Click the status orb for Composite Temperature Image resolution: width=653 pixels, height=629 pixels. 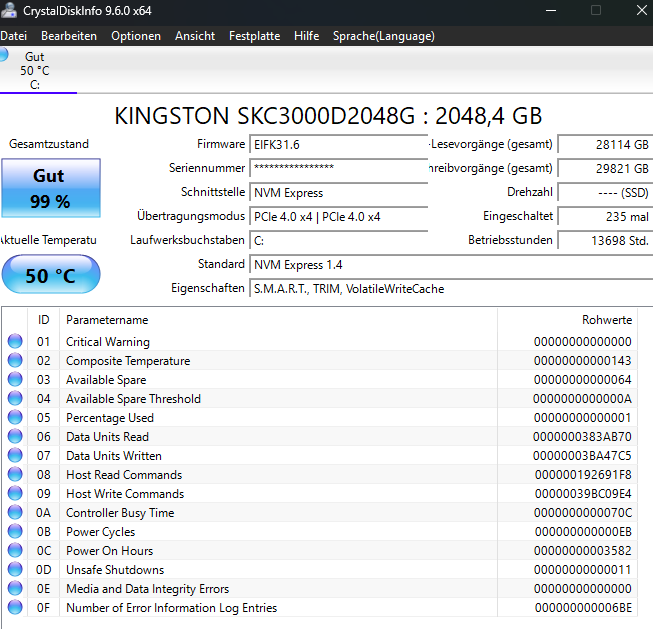tap(15, 360)
